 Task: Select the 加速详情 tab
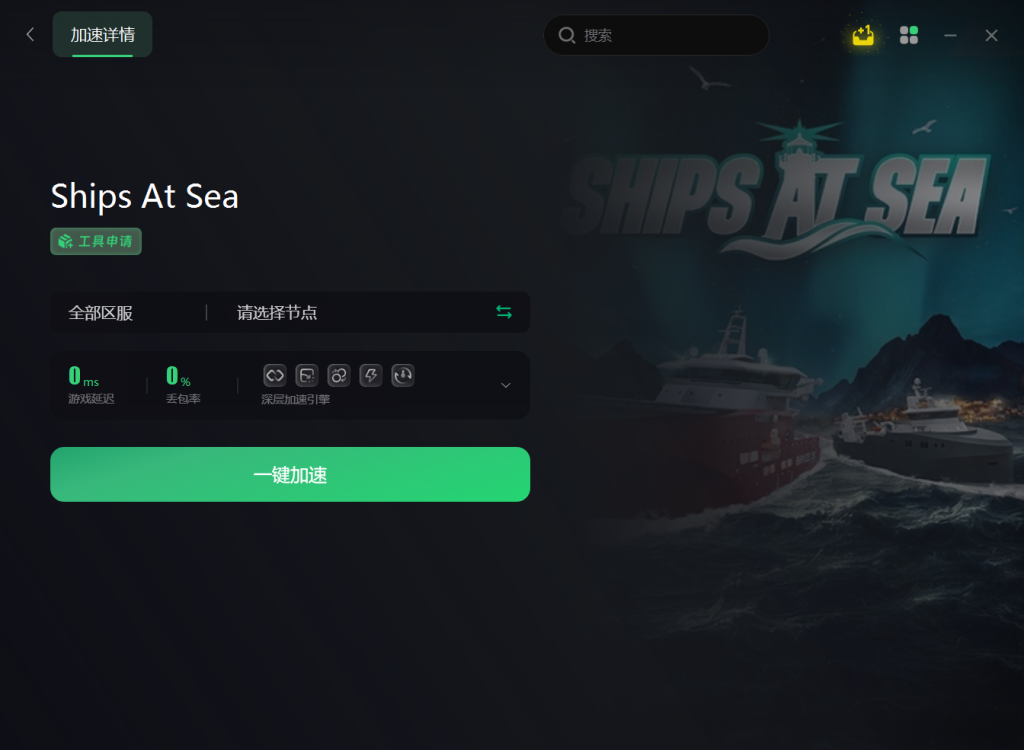[x=103, y=35]
